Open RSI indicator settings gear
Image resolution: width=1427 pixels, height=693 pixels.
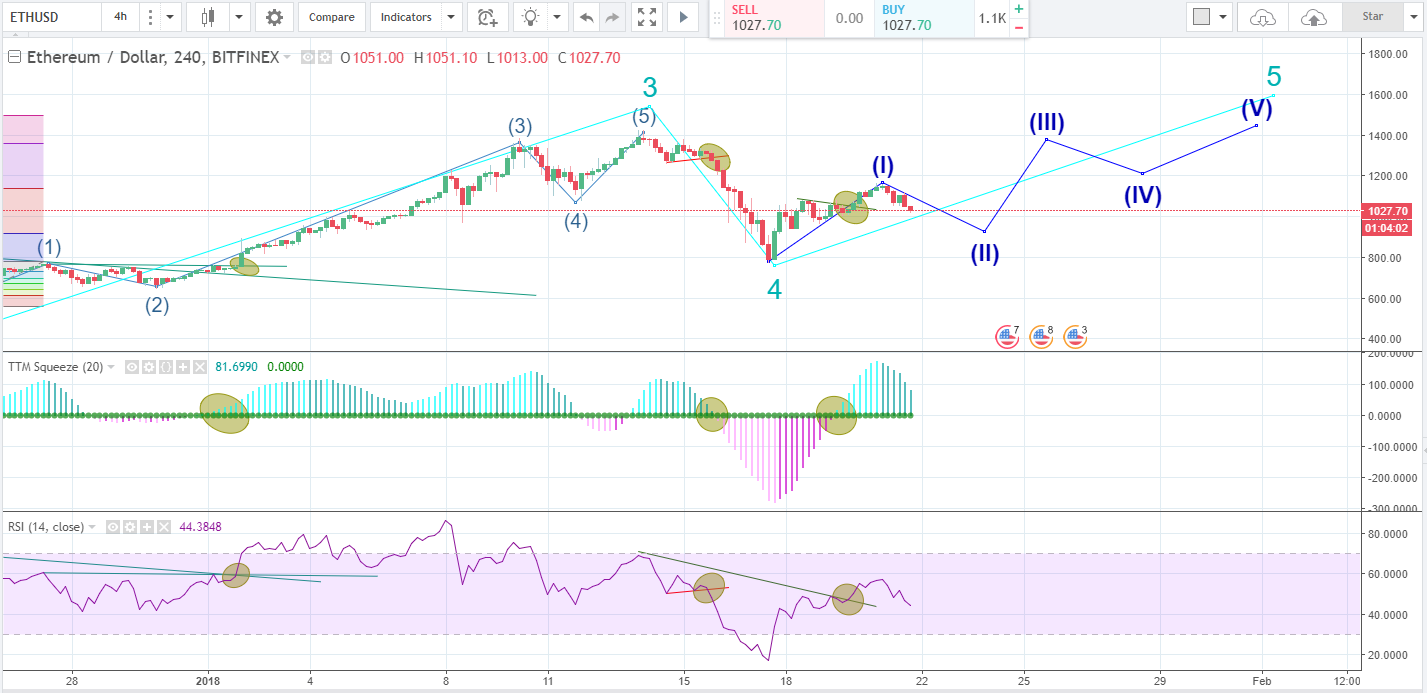point(131,526)
